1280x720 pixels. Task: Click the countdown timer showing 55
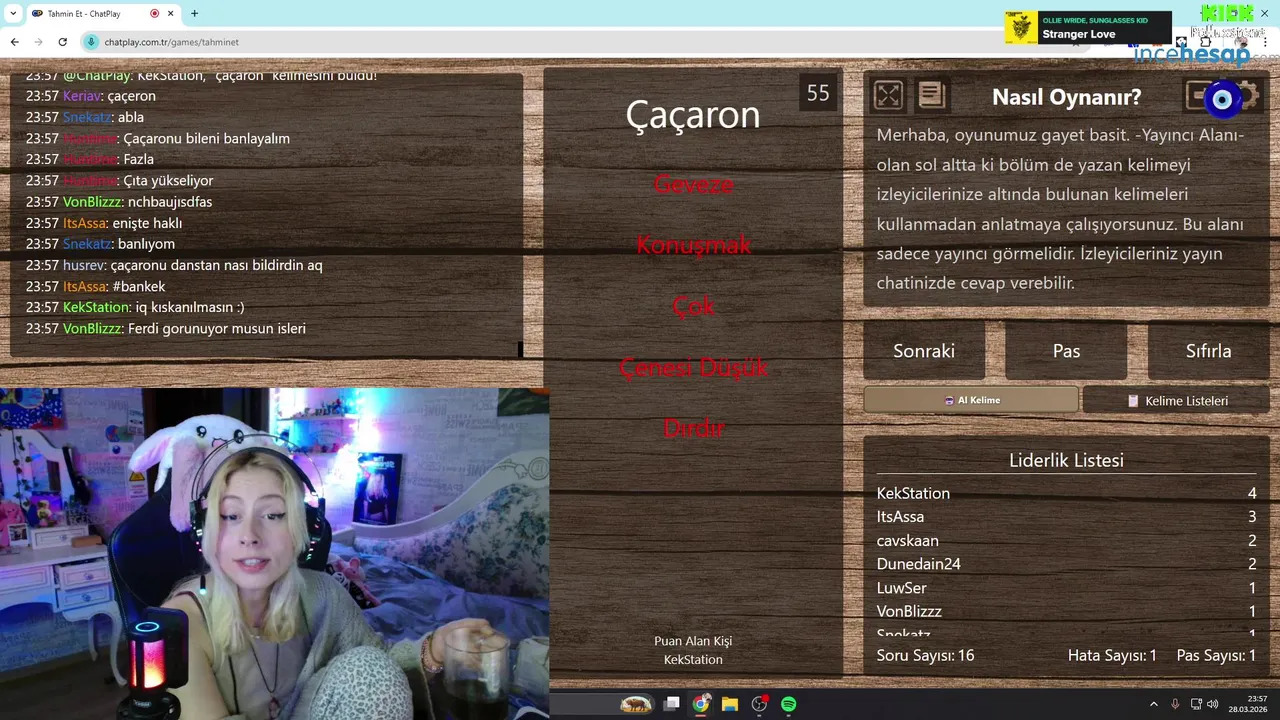tap(818, 93)
